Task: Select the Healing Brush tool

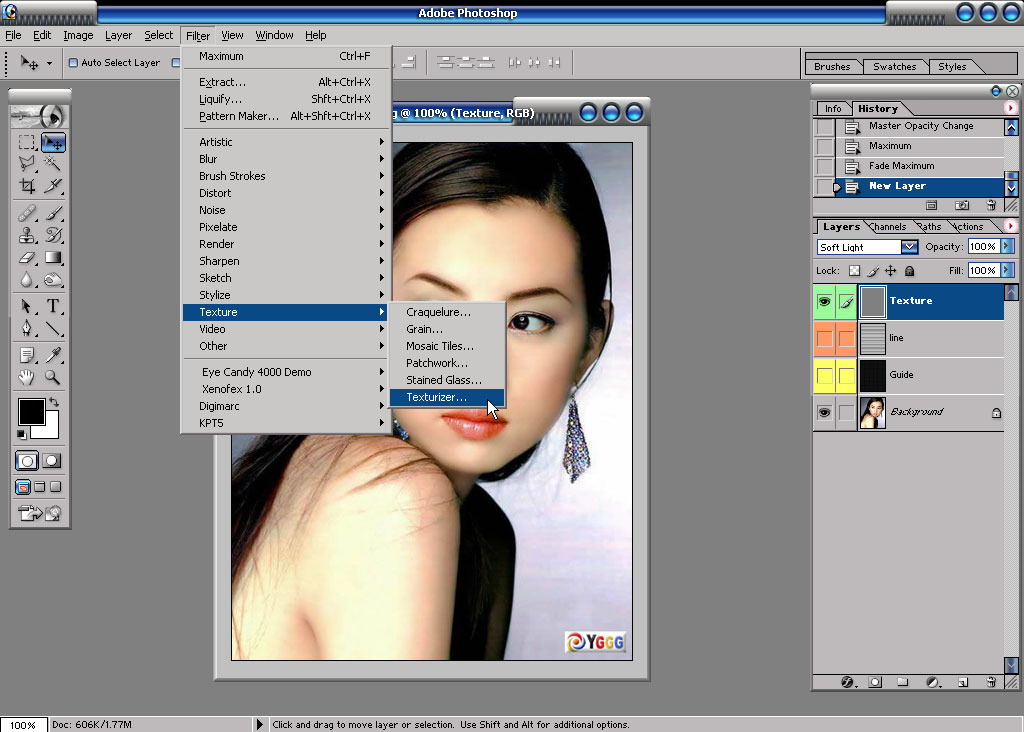Action: (27, 213)
